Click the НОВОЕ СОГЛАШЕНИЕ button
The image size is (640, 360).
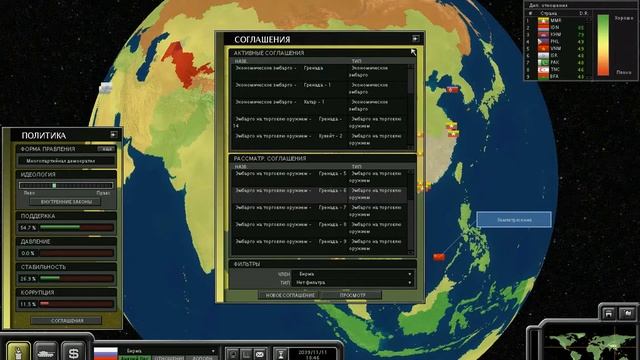[x=290, y=295]
